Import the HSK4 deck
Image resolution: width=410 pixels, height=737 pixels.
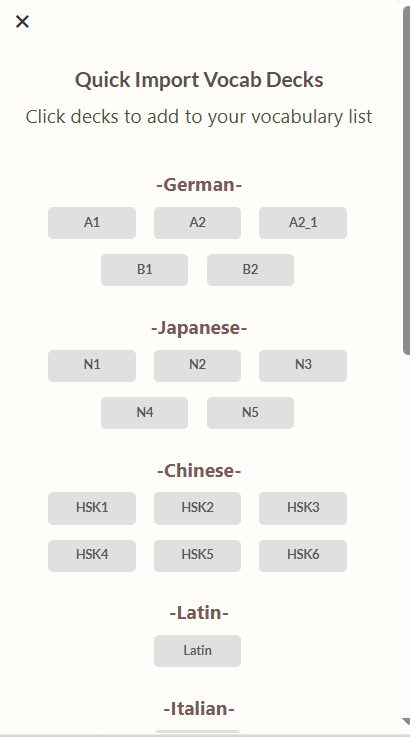pyautogui.click(x=92, y=556)
